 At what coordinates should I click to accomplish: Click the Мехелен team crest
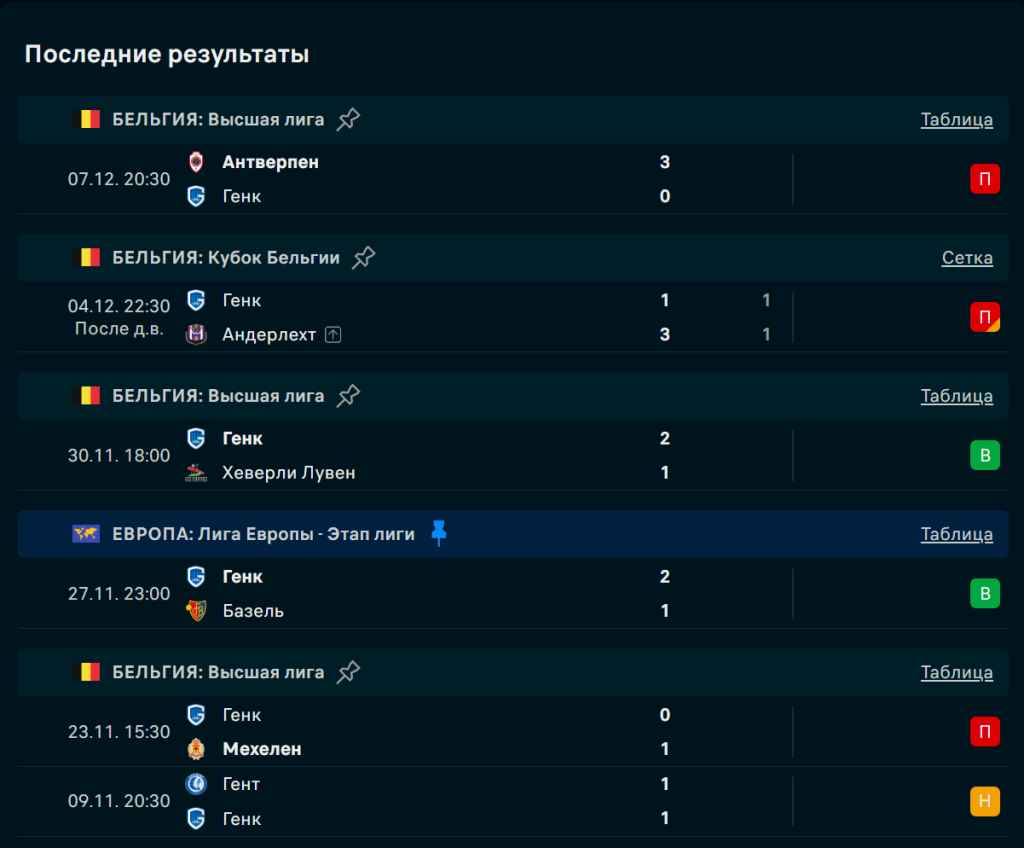196,749
